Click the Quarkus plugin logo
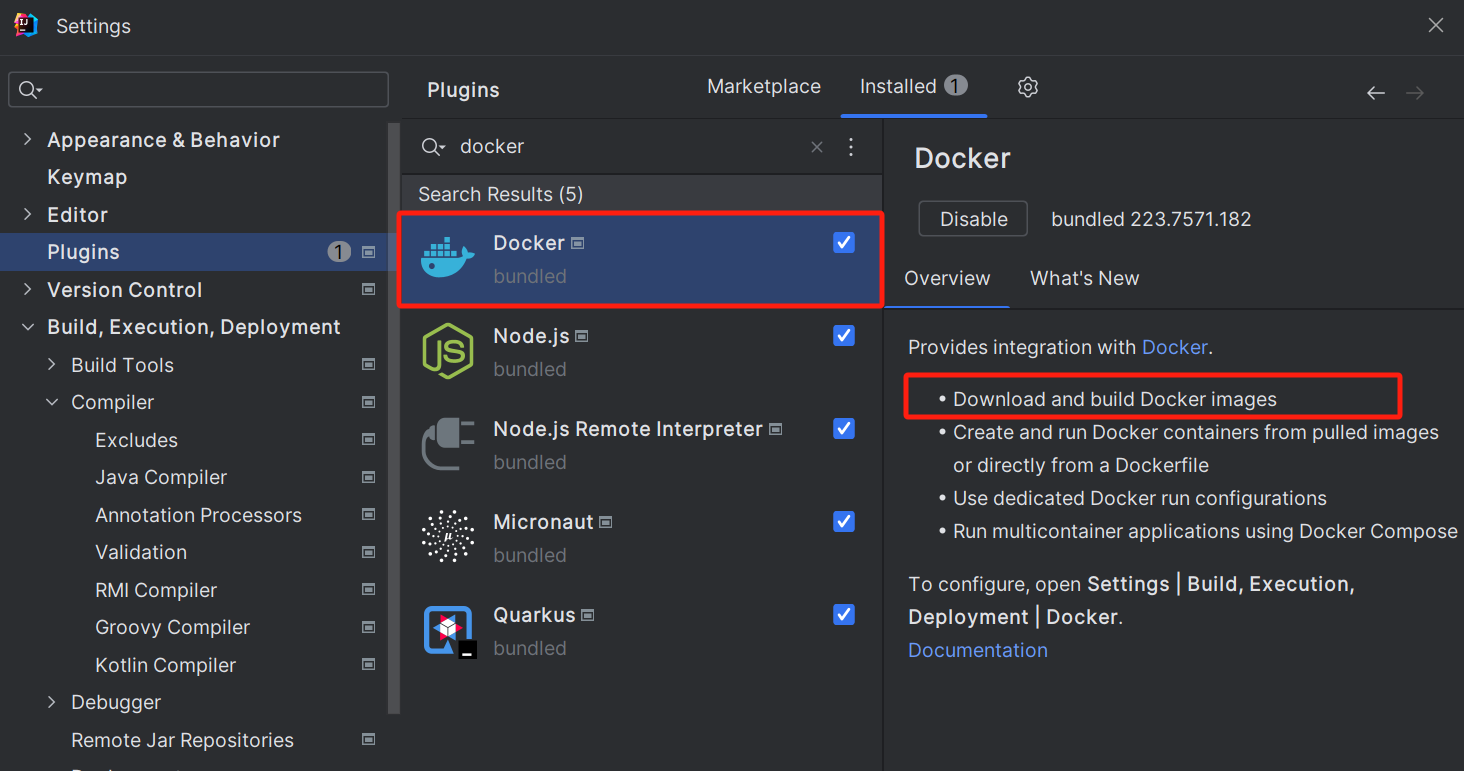The height and width of the screenshot is (771, 1464). [449, 631]
